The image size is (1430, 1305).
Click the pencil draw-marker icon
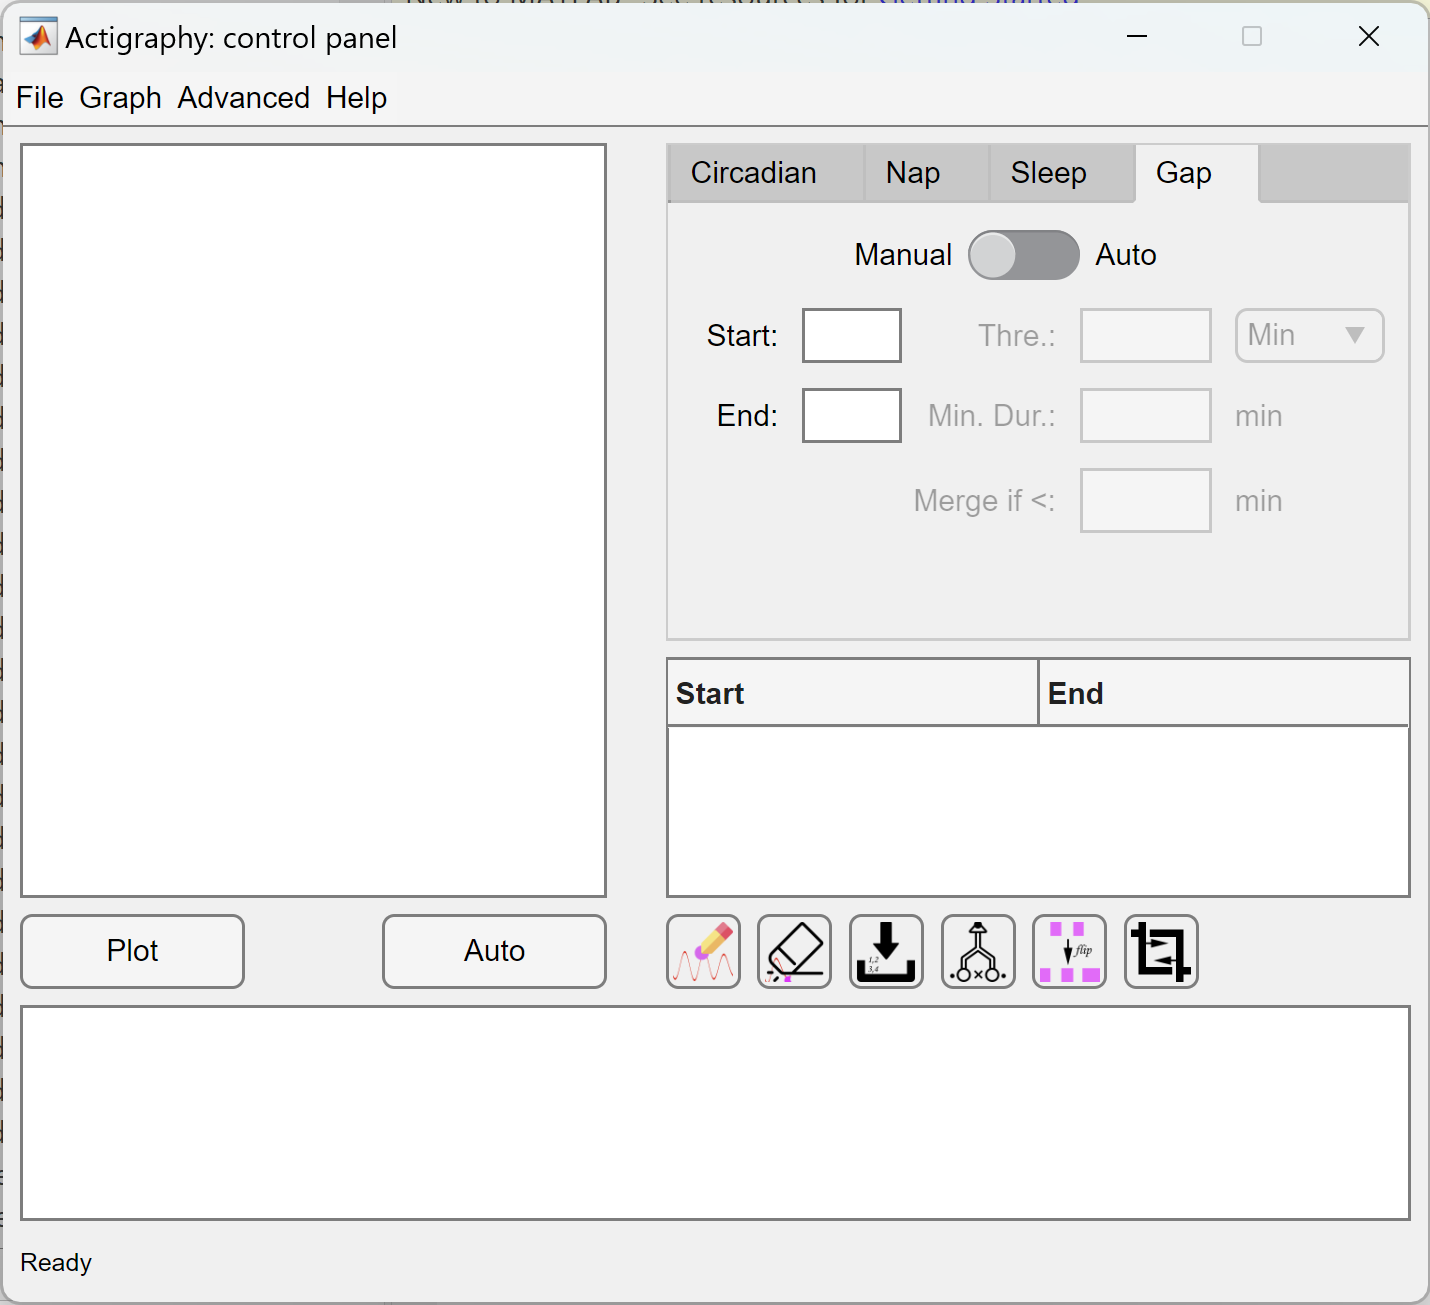click(703, 951)
